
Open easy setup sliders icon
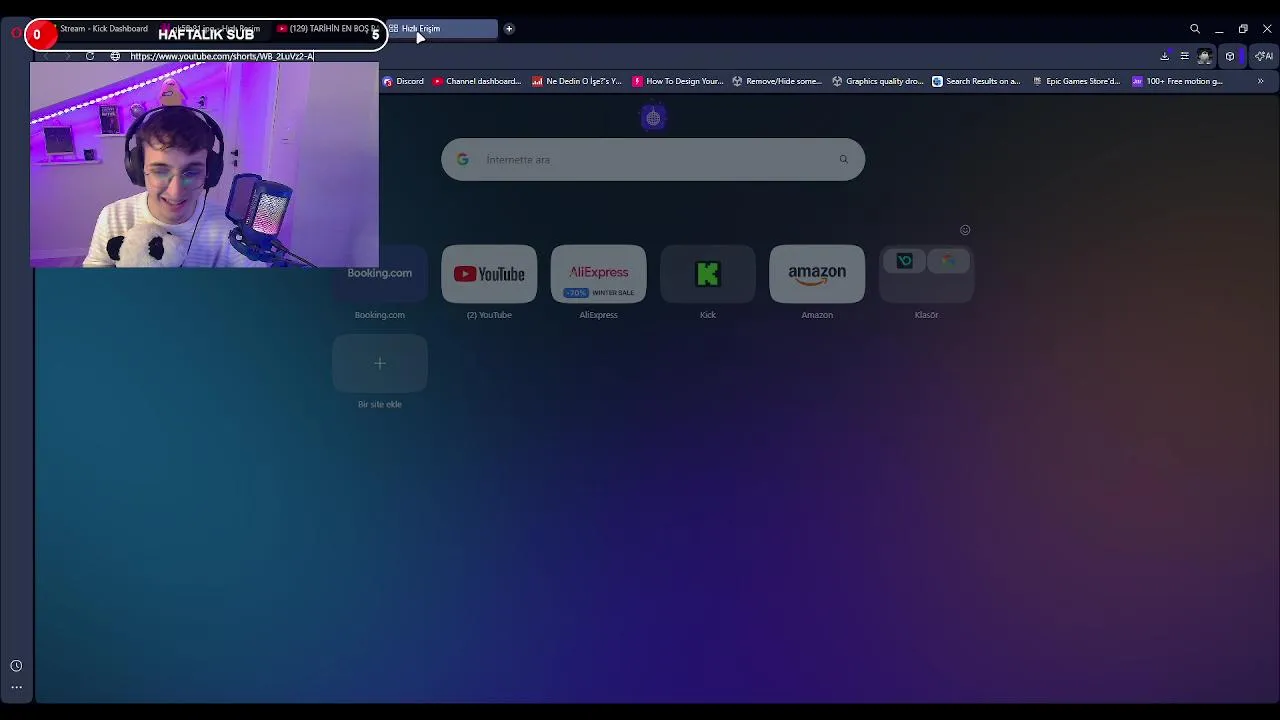point(1184,56)
